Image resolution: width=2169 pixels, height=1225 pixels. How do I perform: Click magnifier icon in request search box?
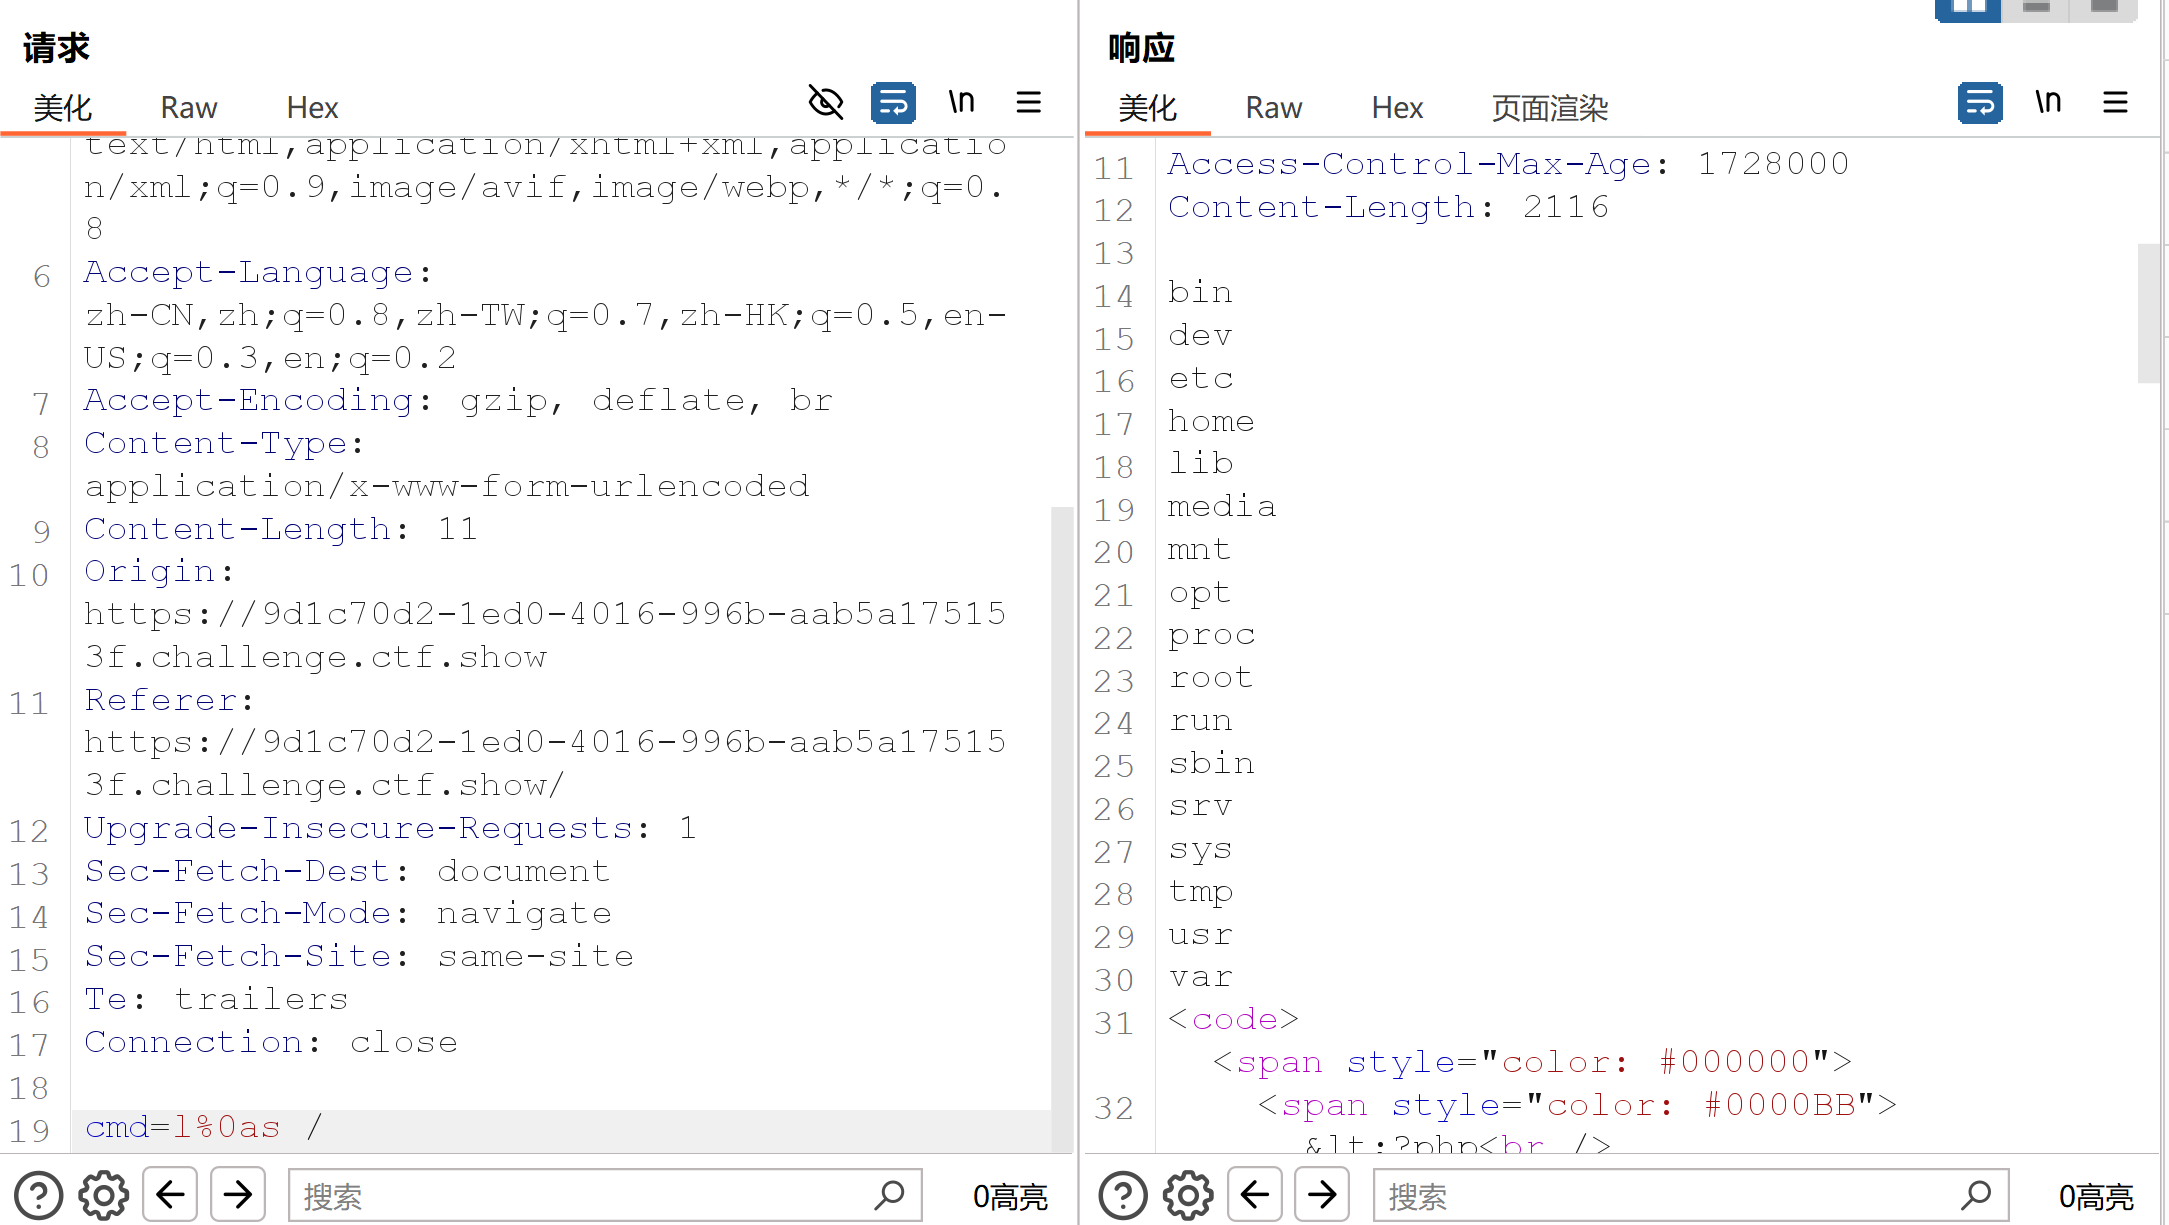(889, 1195)
